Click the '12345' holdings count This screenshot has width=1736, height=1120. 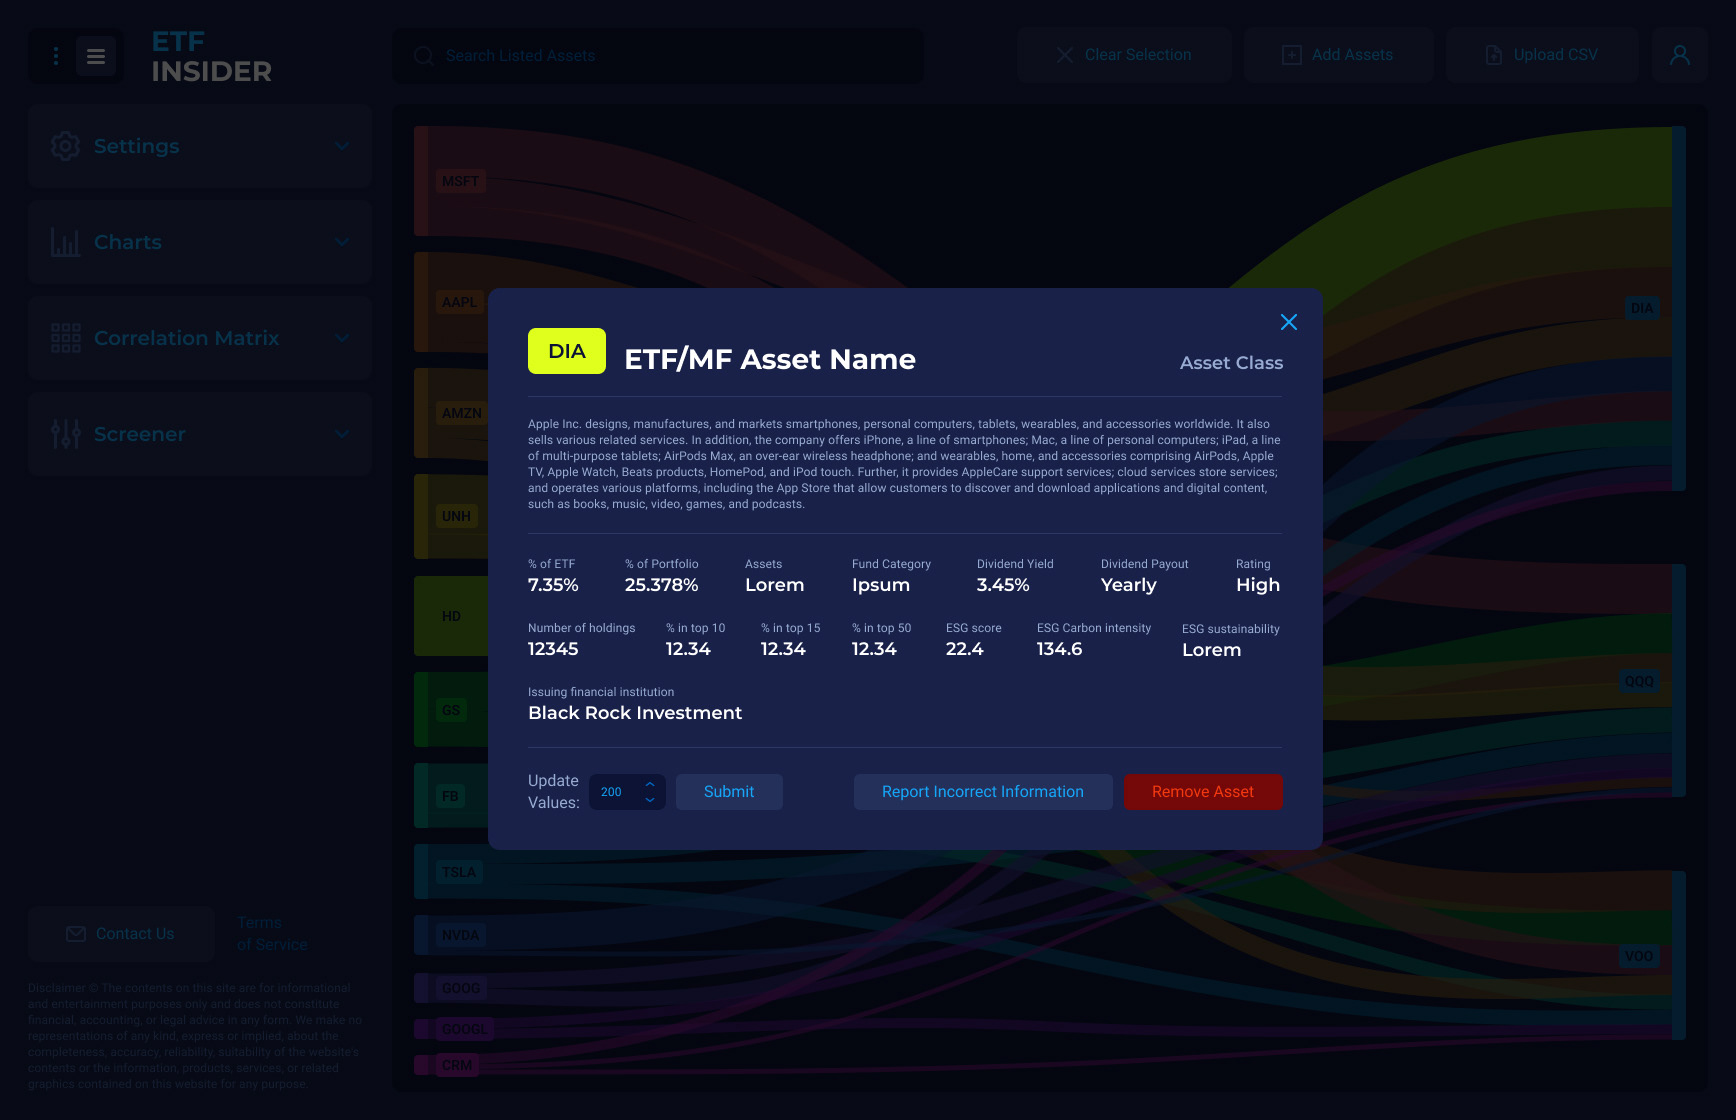[553, 649]
